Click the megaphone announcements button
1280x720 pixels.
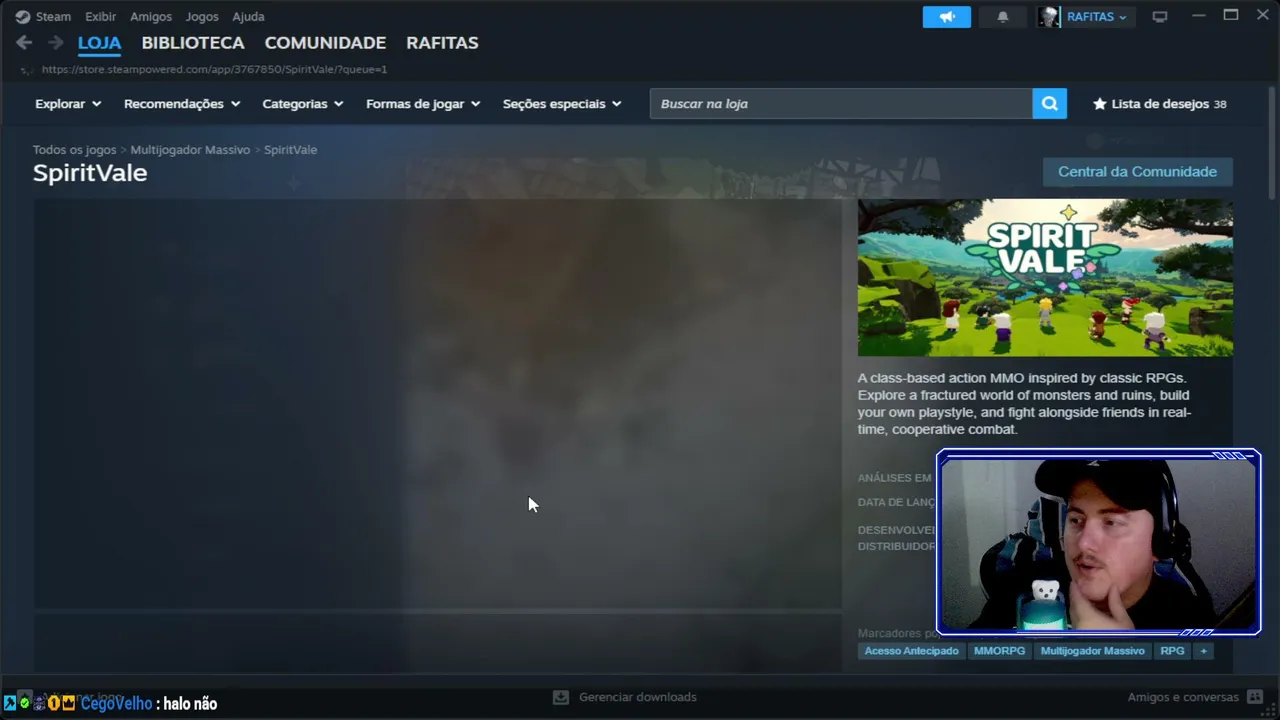946,17
